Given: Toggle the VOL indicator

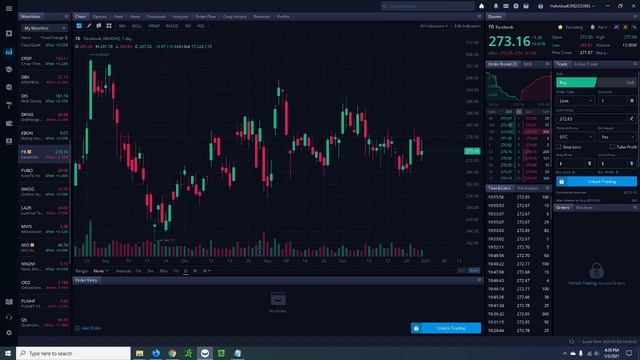Looking at the screenshot, I should tap(201, 26).
